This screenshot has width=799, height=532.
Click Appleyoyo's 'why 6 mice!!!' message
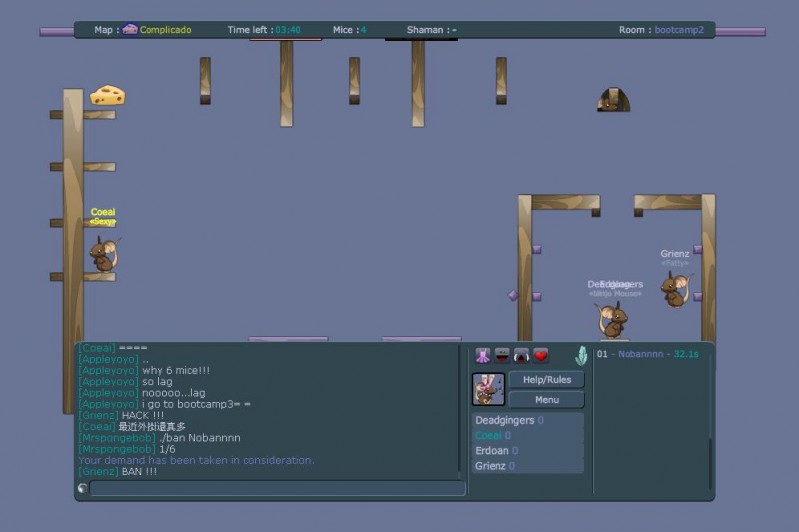point(144,370)
